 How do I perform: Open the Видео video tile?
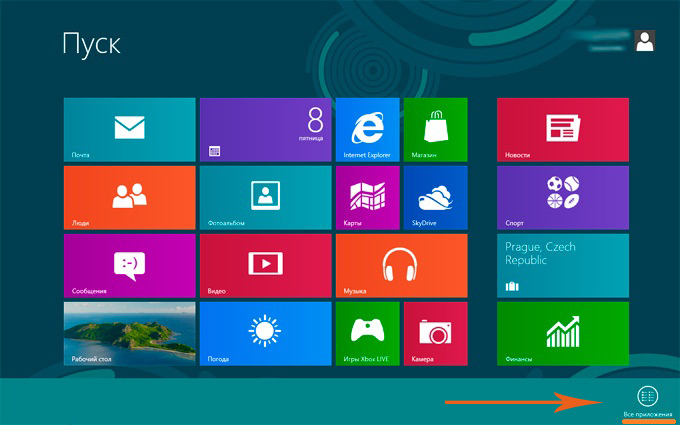pos(265,266)
